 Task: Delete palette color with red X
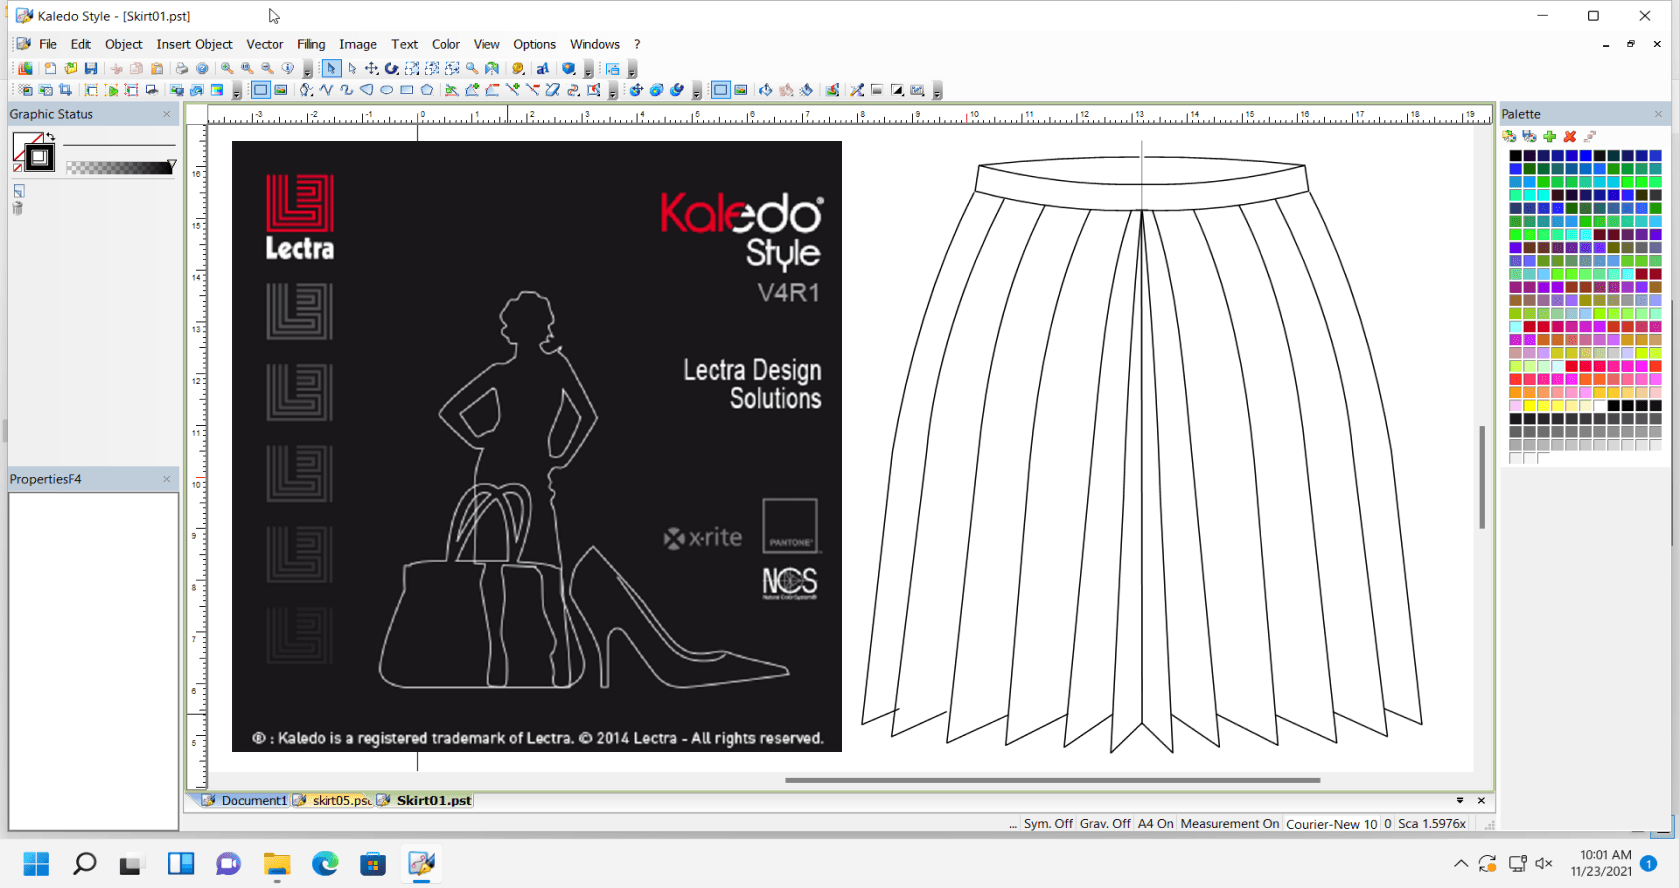click(x=1569, y=136)
